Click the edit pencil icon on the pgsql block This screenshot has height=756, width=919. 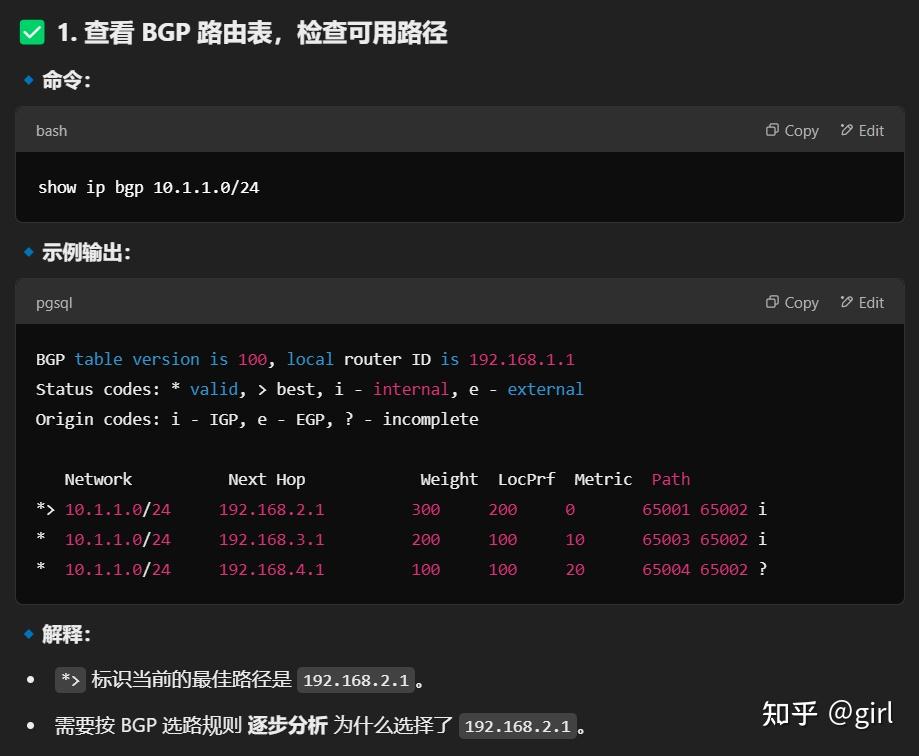point(849,302)
